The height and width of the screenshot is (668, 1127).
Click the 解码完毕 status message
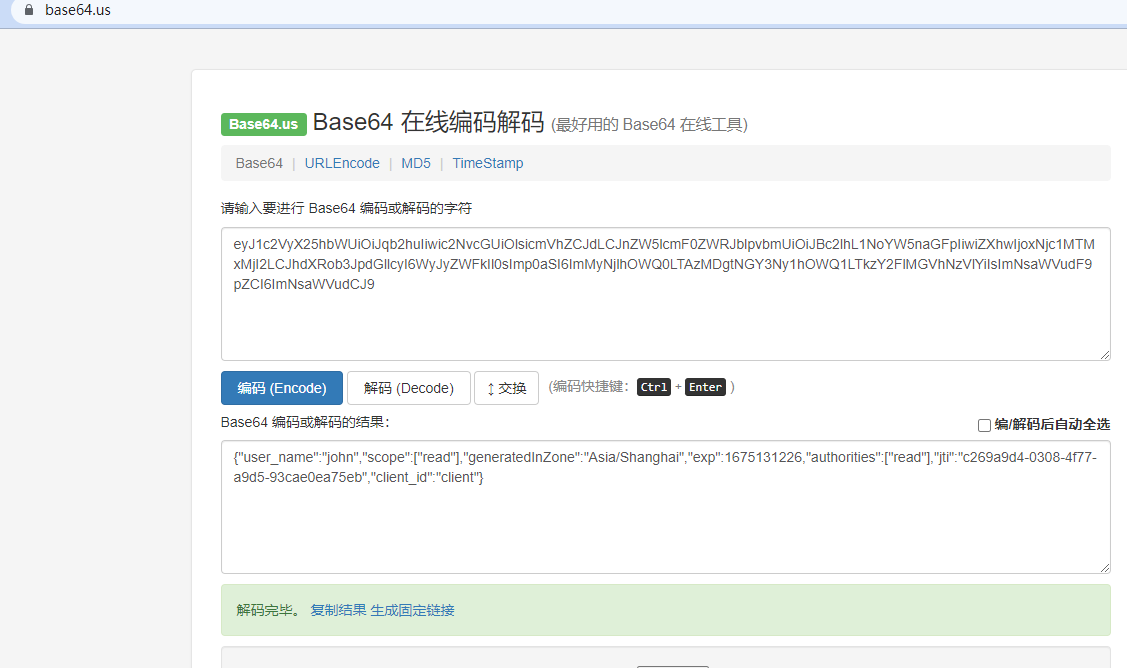(x=270, y=610)
